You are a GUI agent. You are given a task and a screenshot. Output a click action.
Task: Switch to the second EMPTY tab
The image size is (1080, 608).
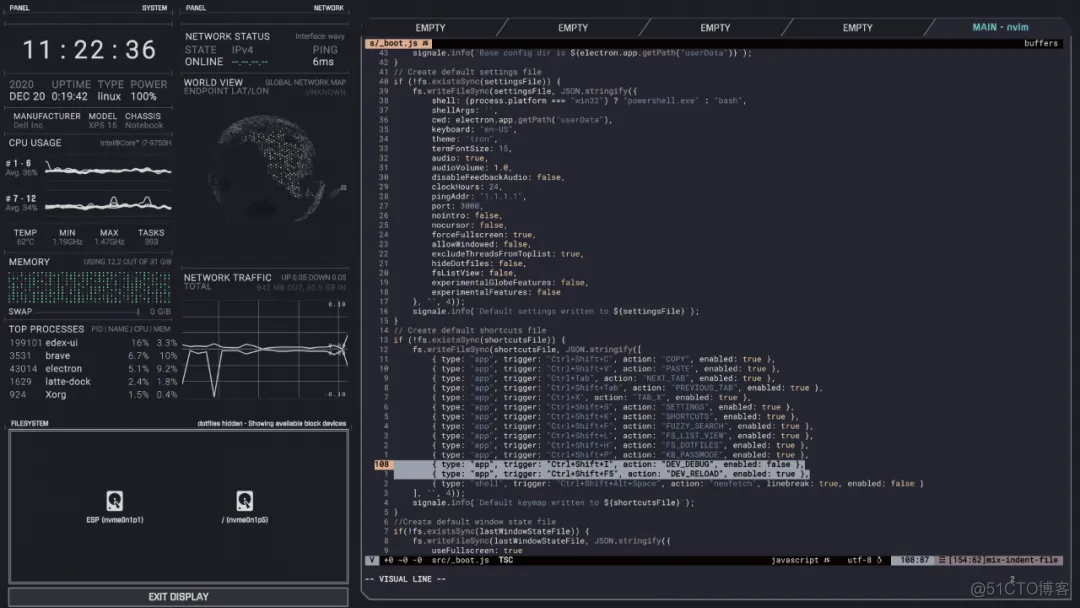(x=573, y=28)
